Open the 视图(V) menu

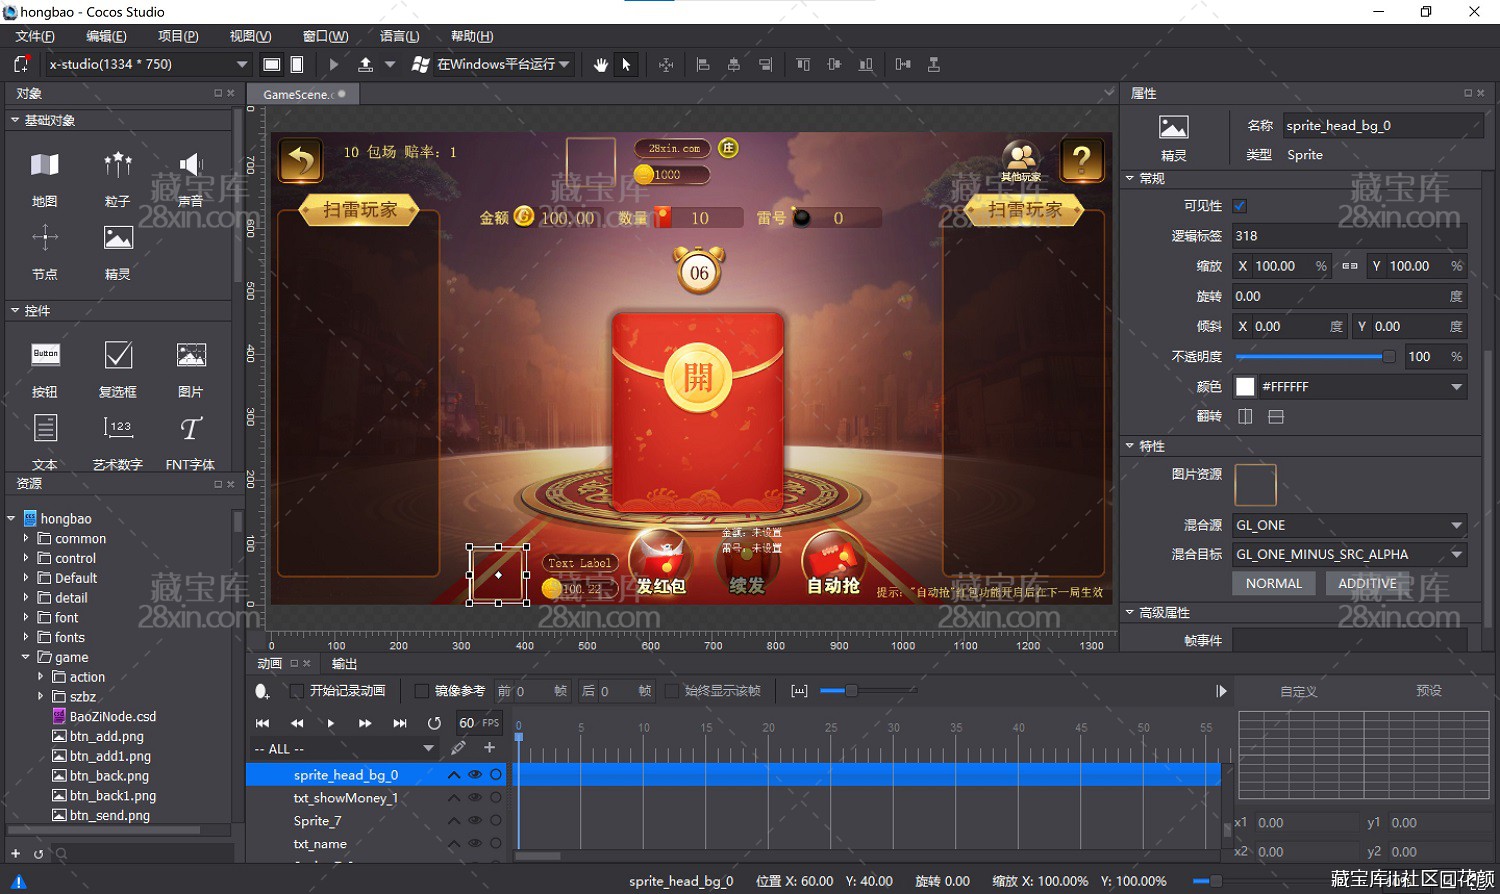(x=250, y=36)
